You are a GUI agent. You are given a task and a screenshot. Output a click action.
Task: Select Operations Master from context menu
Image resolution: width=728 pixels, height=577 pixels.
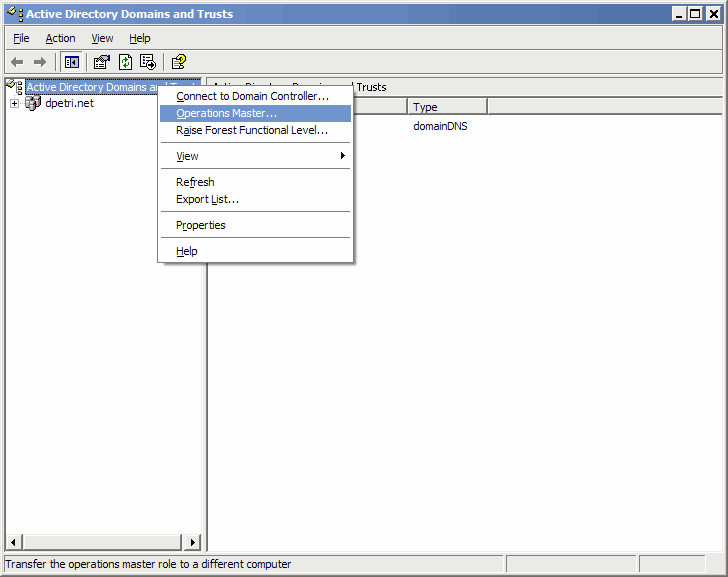pyautogui.click(x=255, y=113)
